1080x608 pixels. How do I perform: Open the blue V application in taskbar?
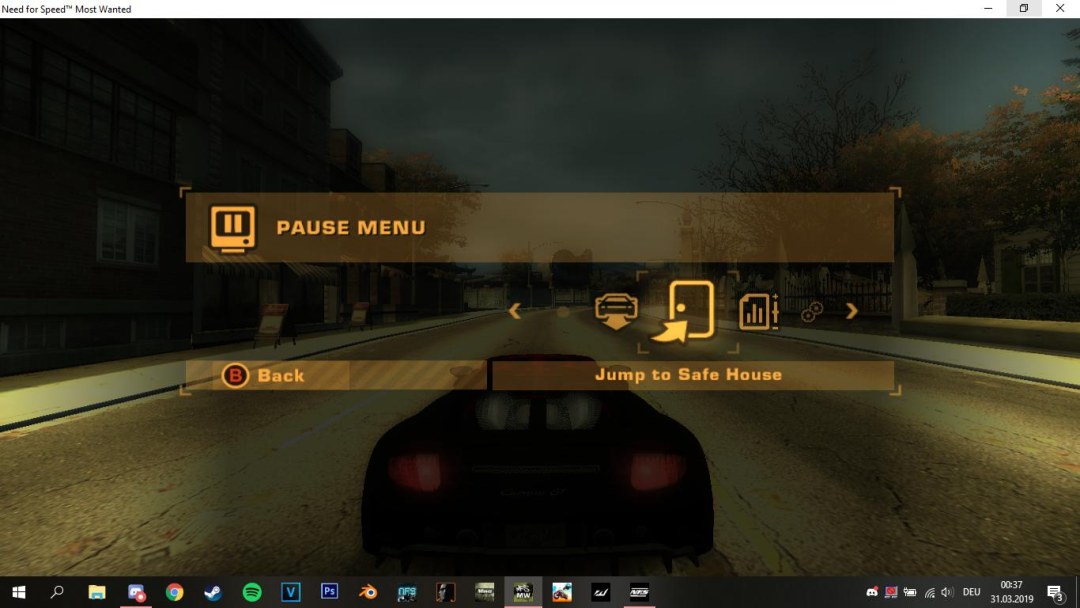coord(291,592)
